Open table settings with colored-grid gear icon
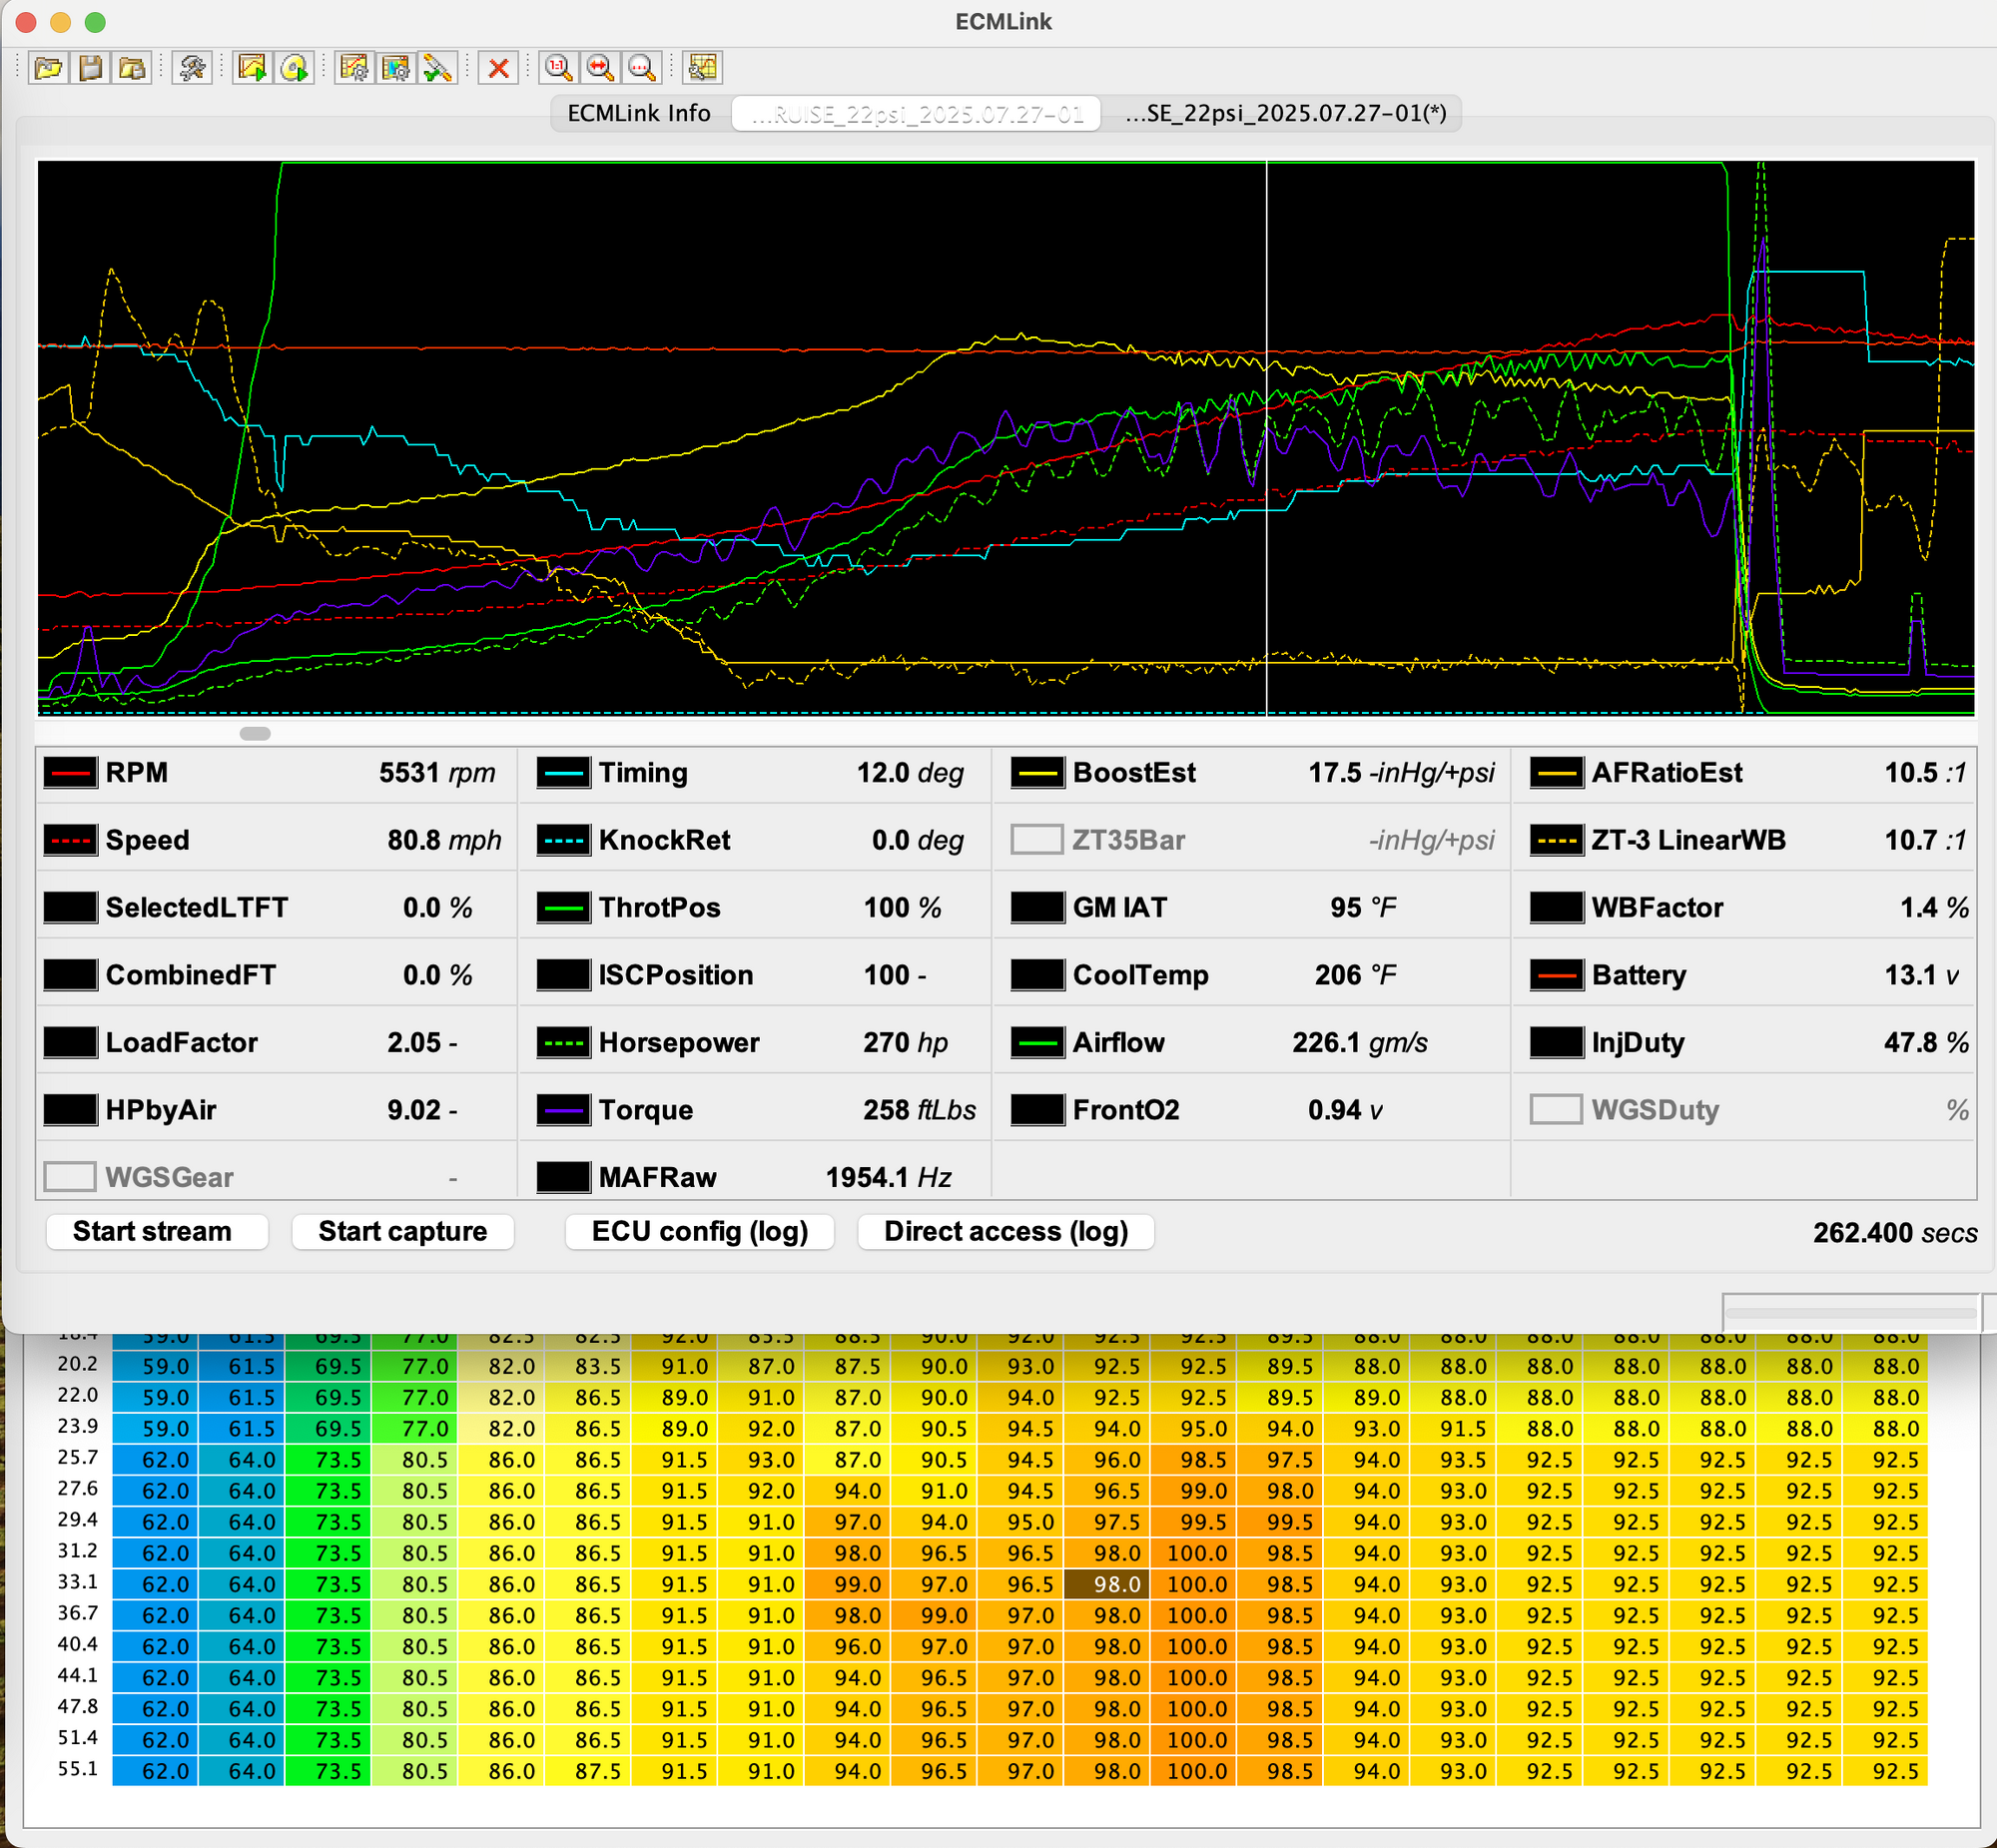The width and height of the screenshot is (1997, 1848). pos(396,68)
